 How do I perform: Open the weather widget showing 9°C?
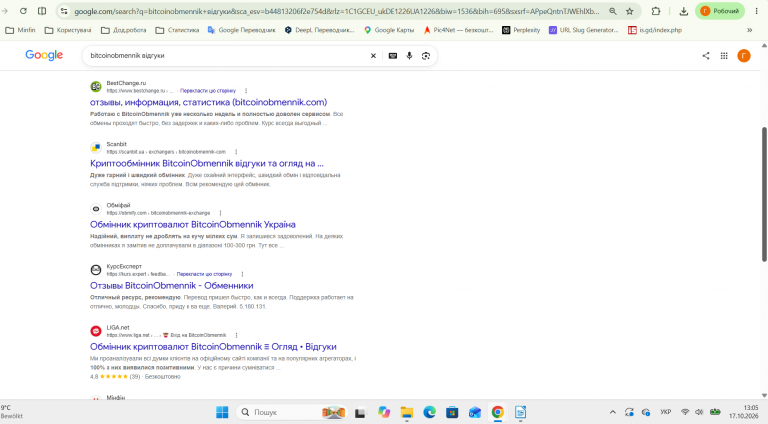(12, 412)
